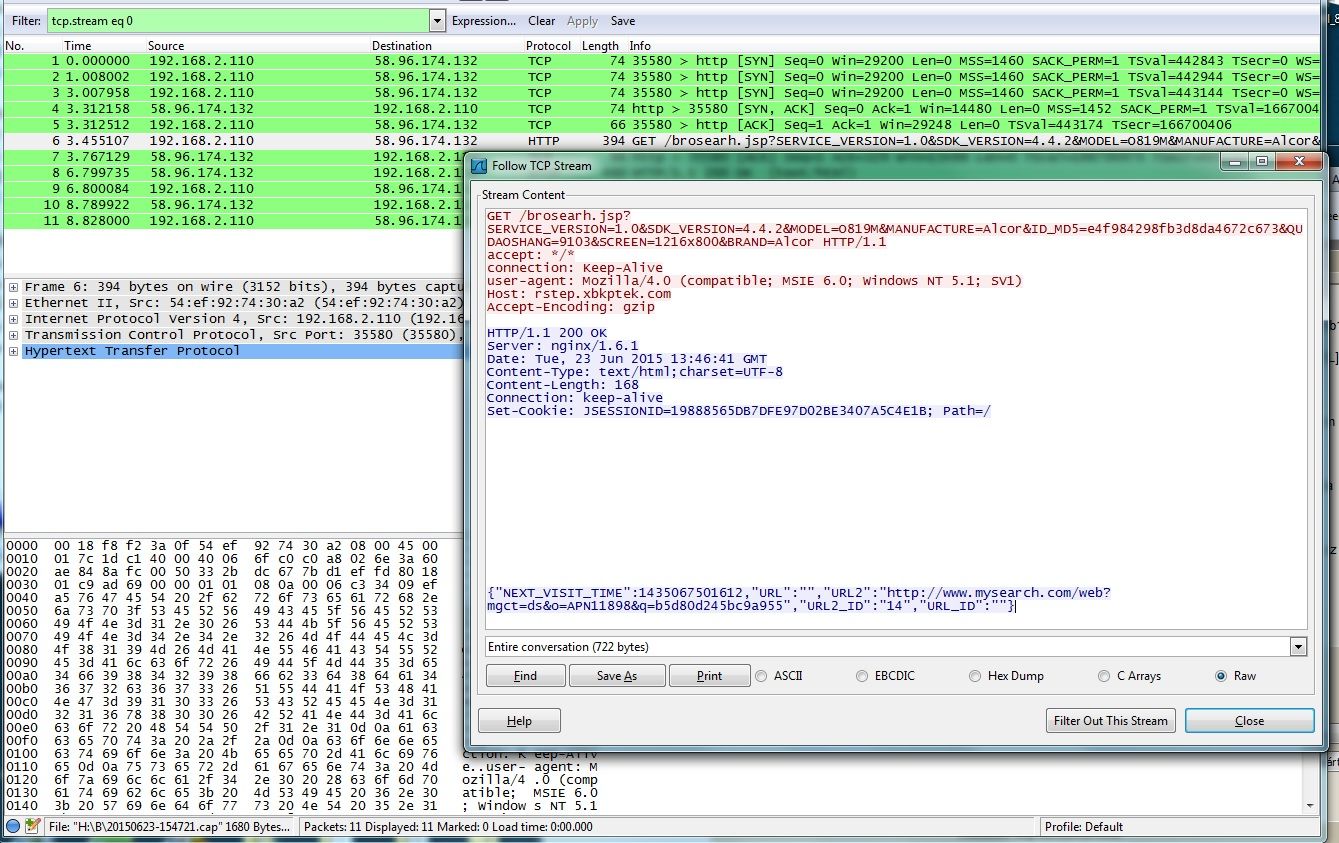Click Filter Out This Stream
Image resolution: width=1339 pixels, height=843 pixels.
point(1110,721)
